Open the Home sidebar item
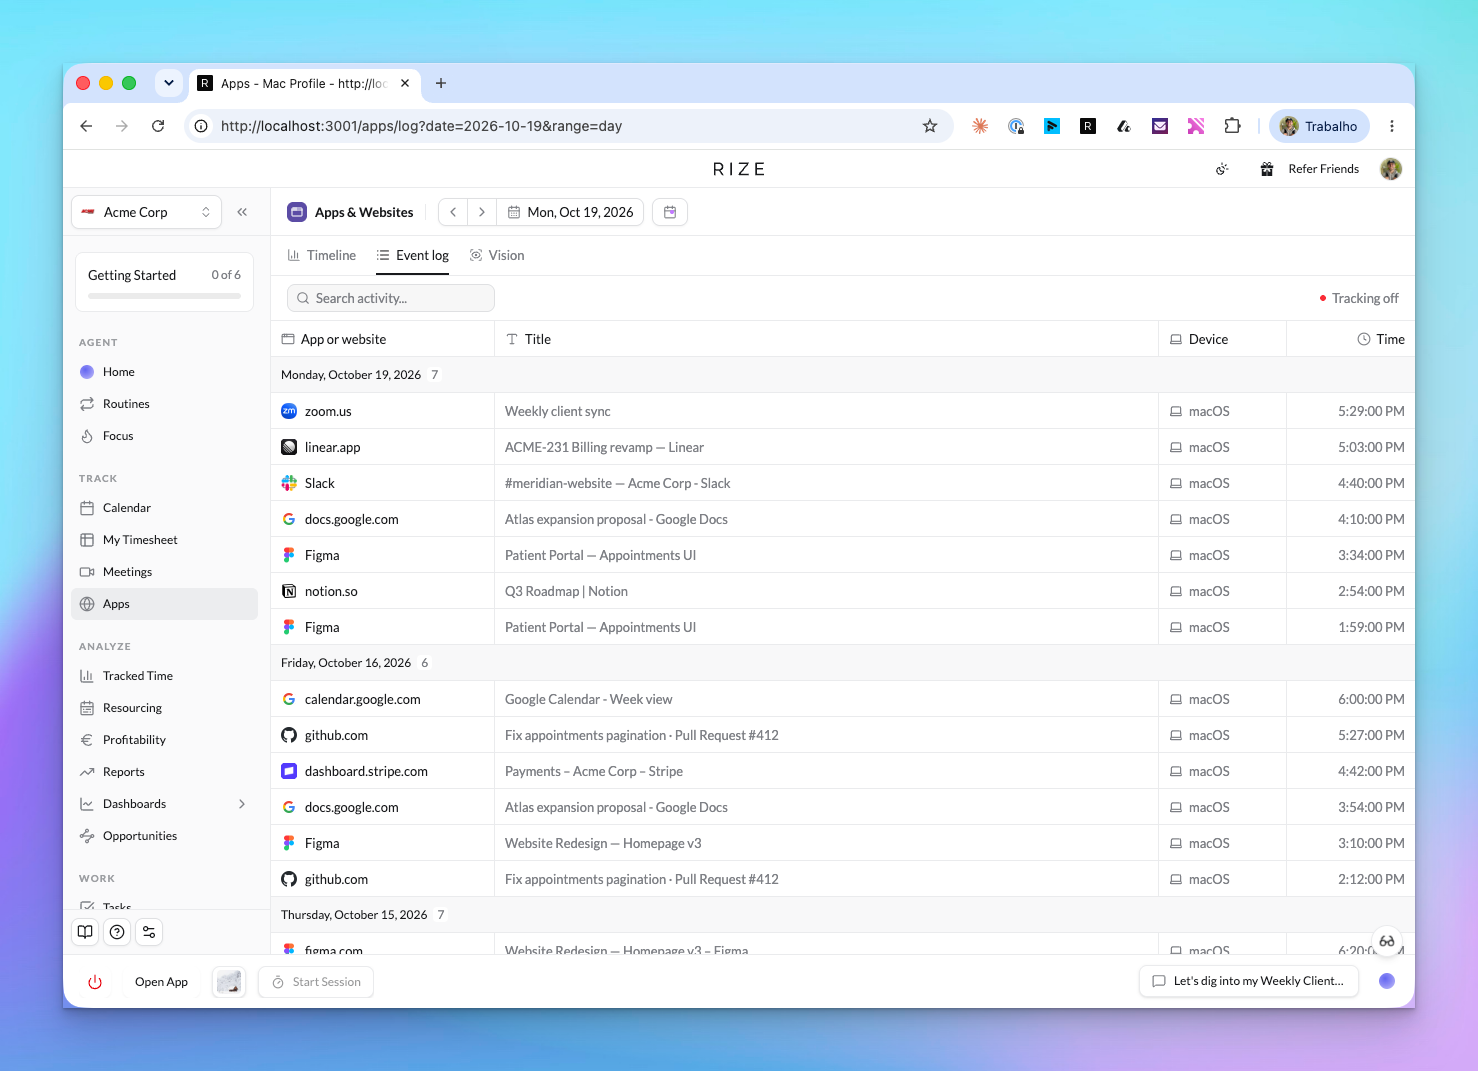1478x1071 pixels. pyautogui.click(x=164, y=372)
